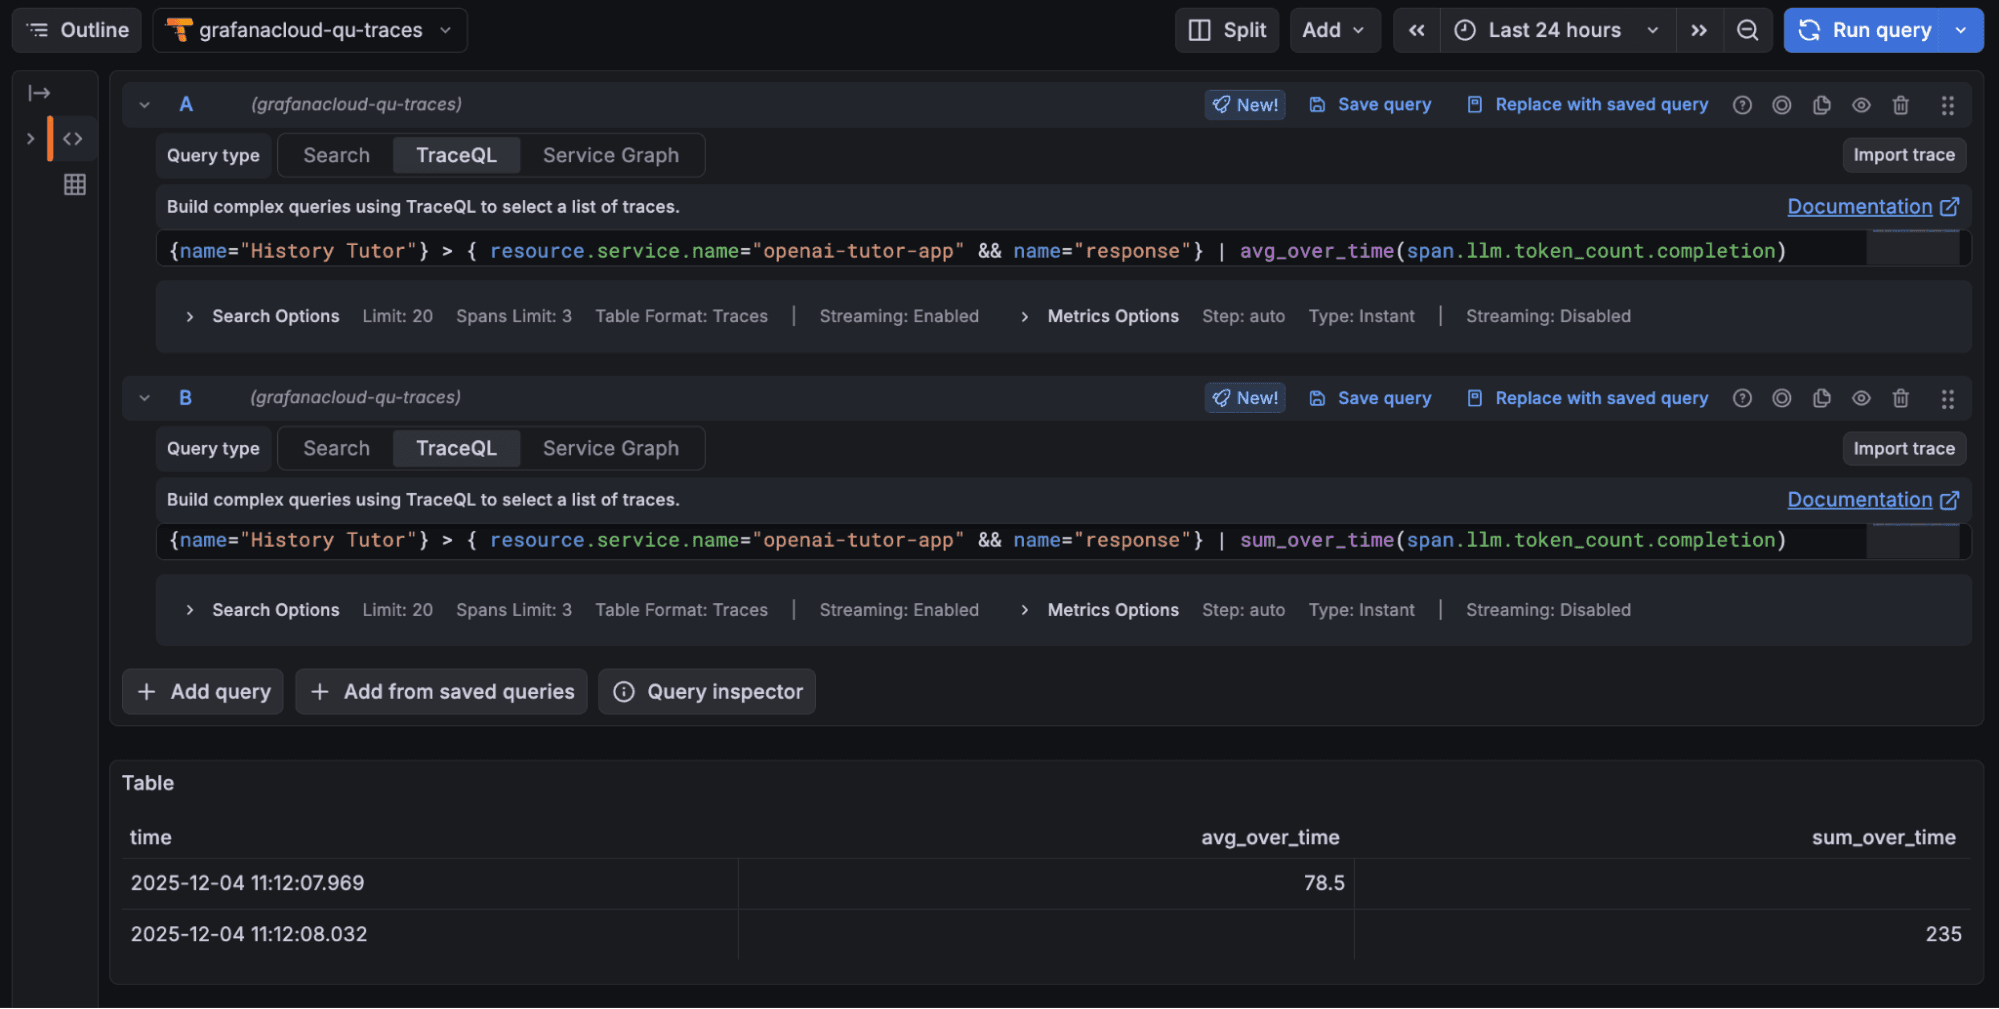The height and width of the screenshot is (1009, 1999).
Task: Select Search query type in query B
Action: coord(336,449)
